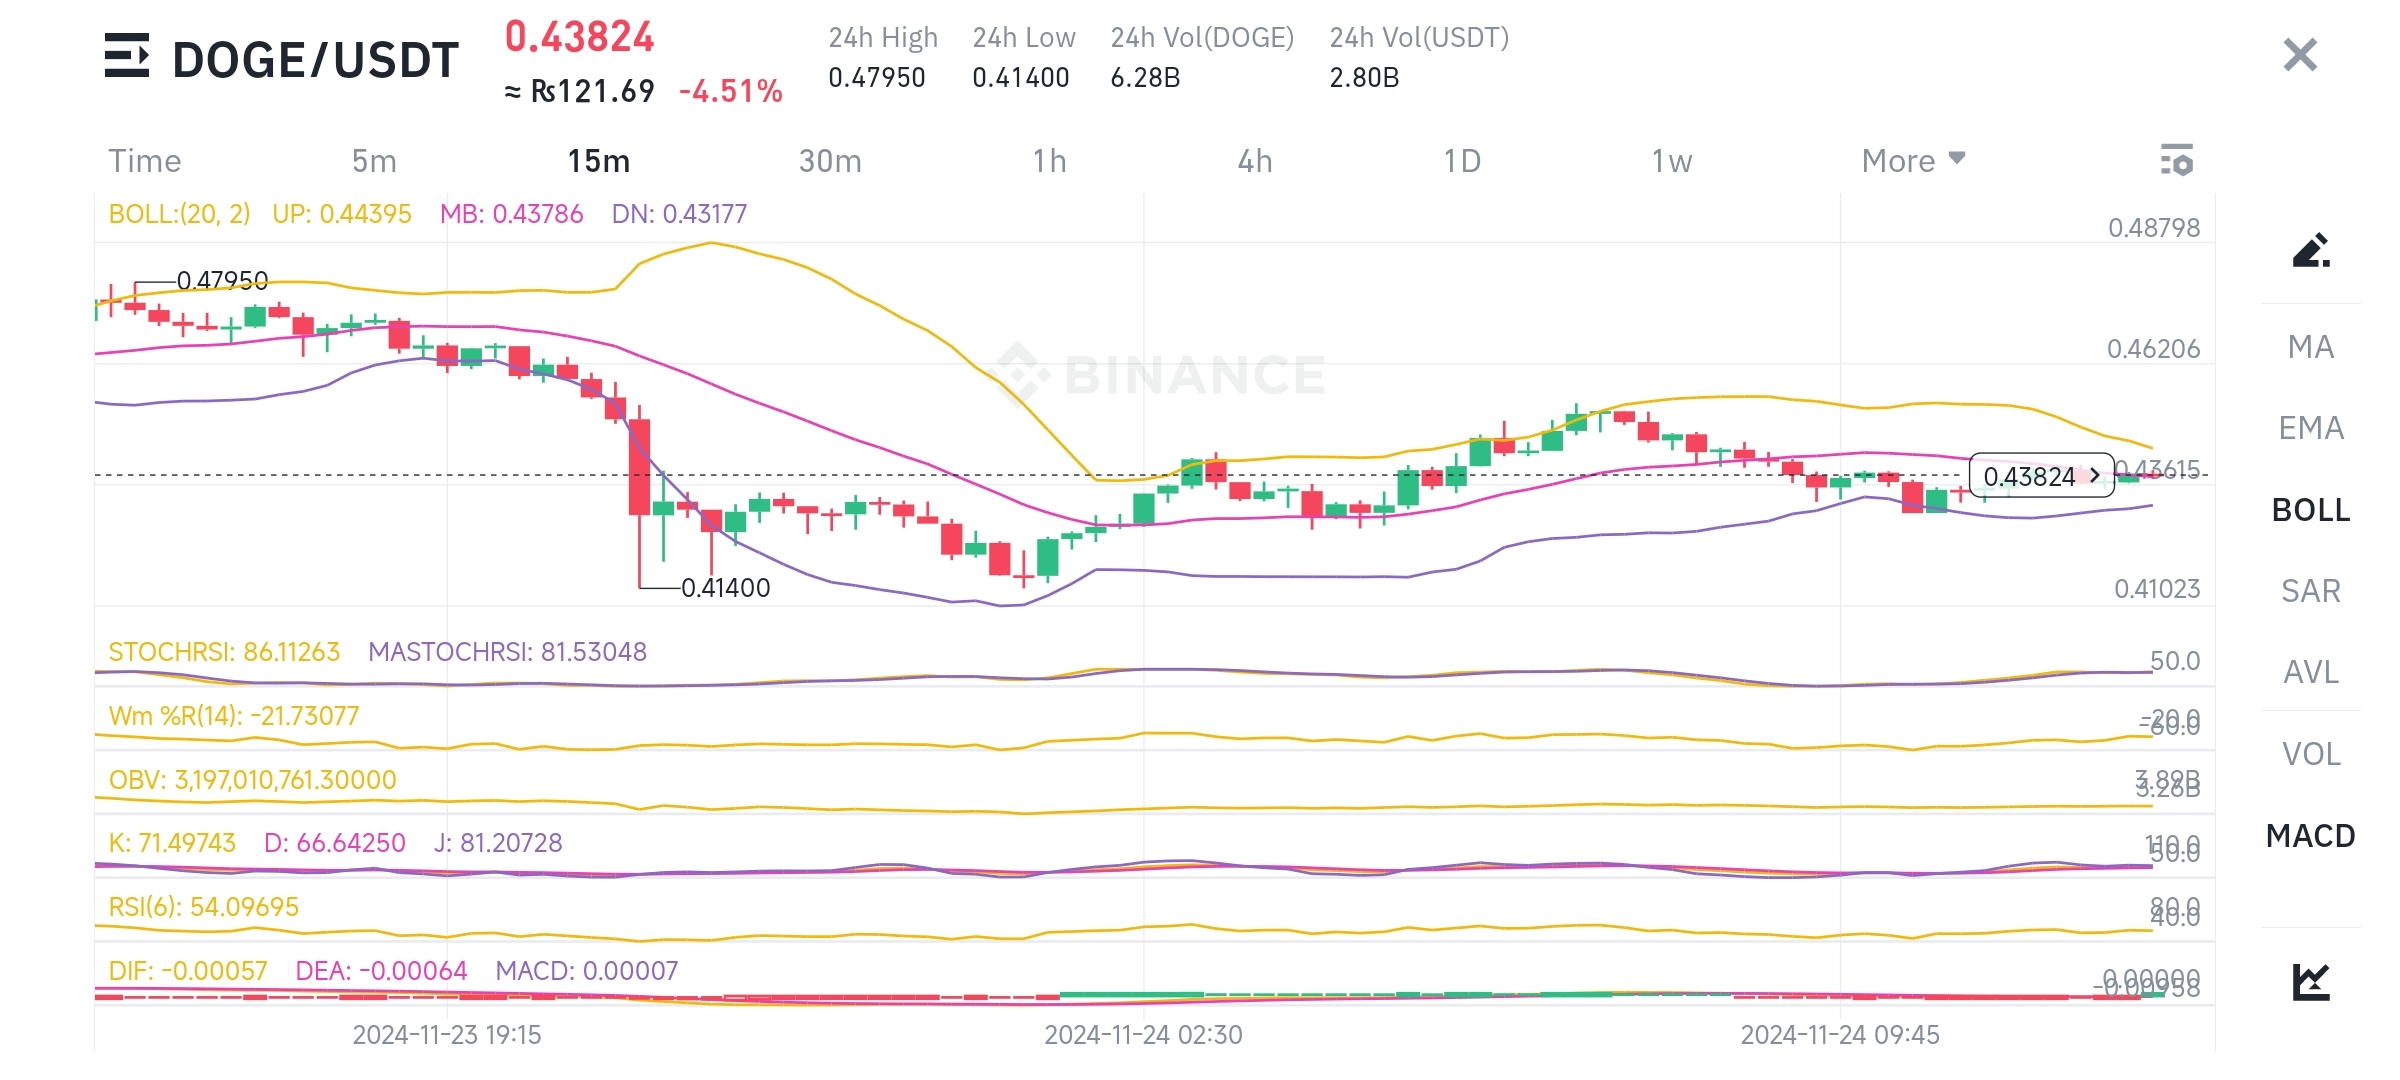Viewport: 2400px width, 1080px height.
Task: Enable the MA indicator
Action: click(2310, 347)
